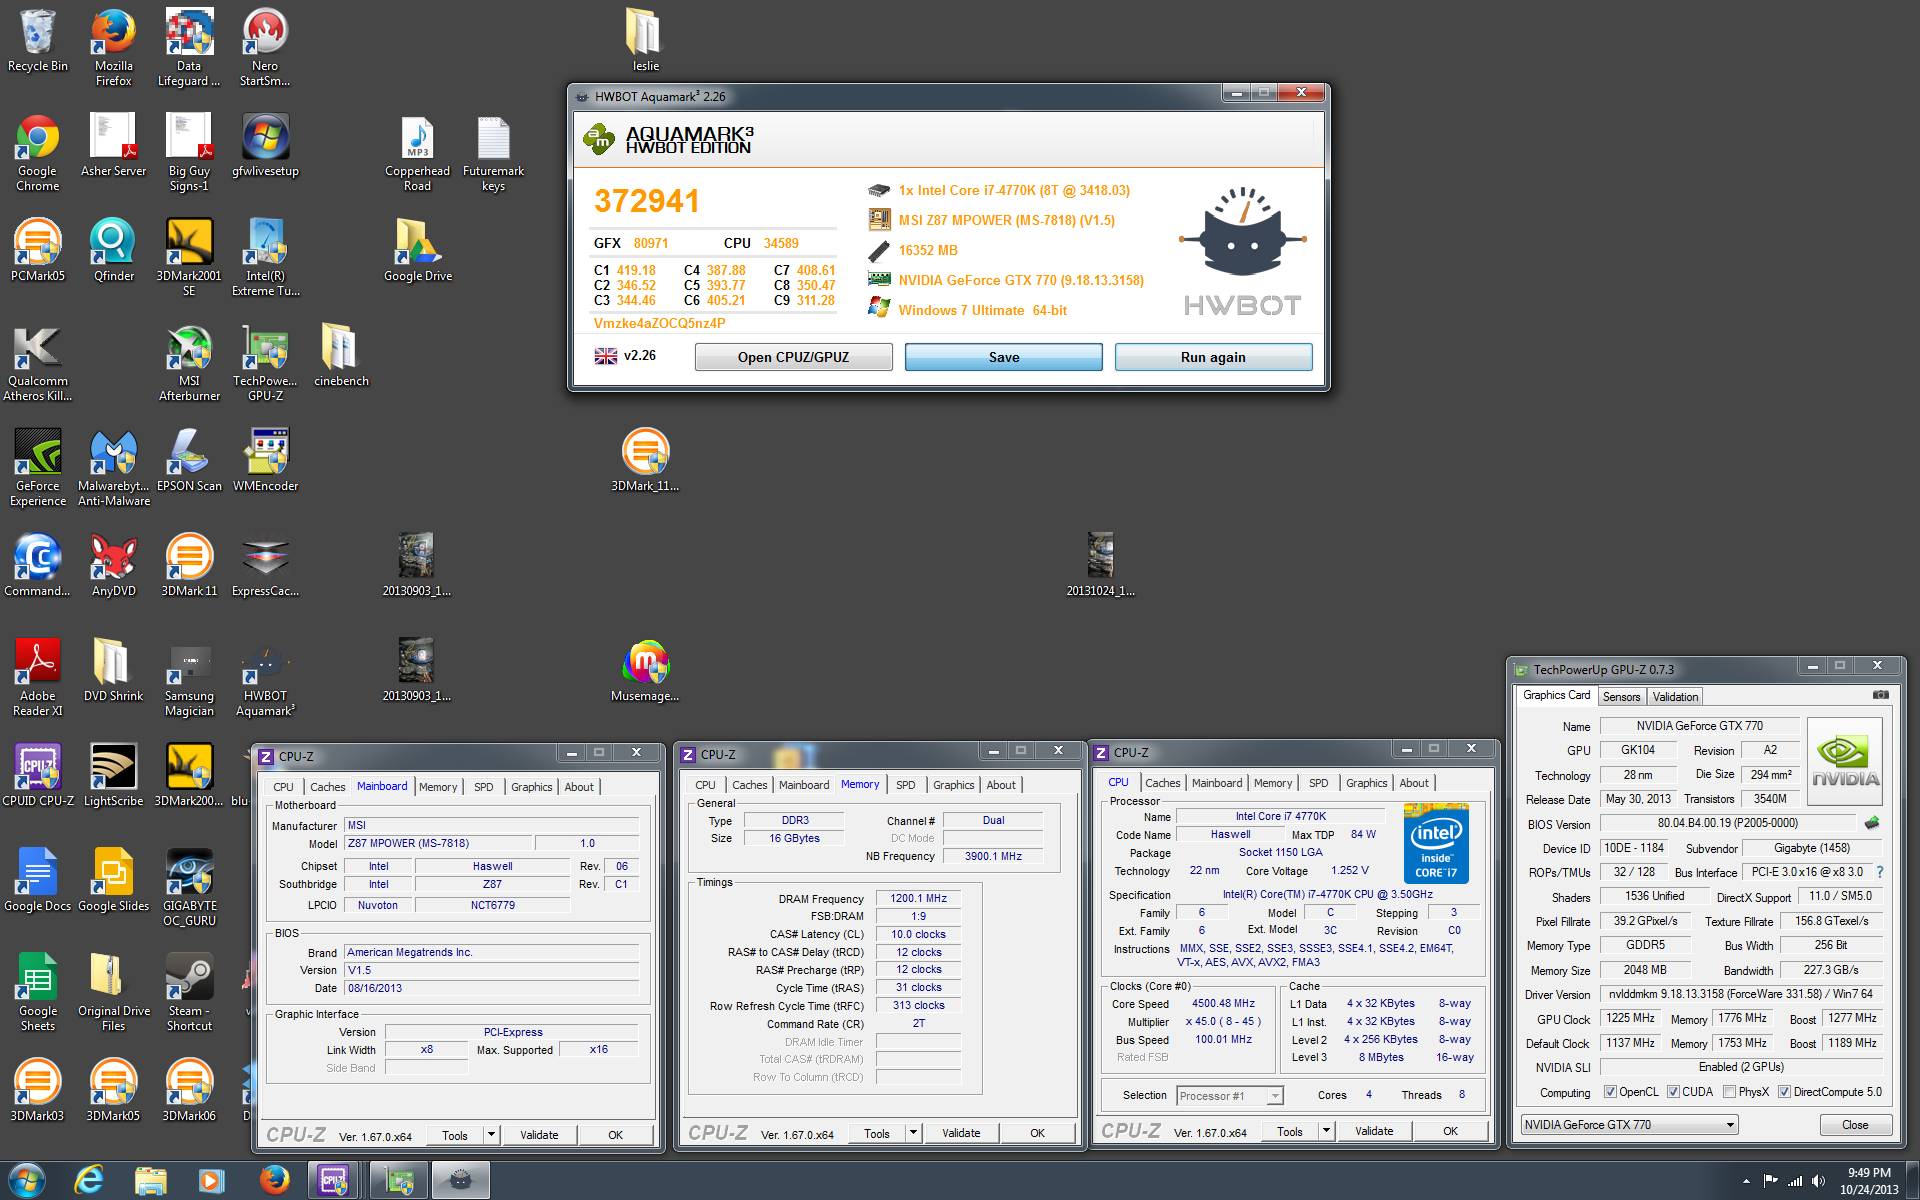Toggle the OpenCL checkbox in GPU-Z
The image size is (1920, 1200).
point(1610,1092)
